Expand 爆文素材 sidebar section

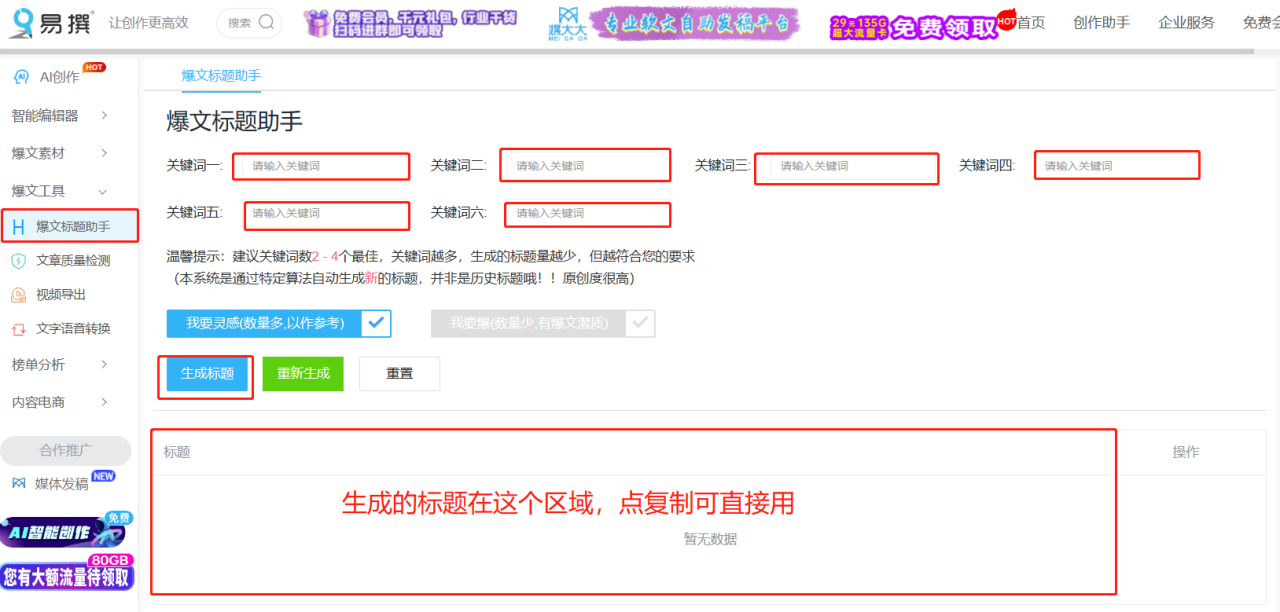coord(104,153)
